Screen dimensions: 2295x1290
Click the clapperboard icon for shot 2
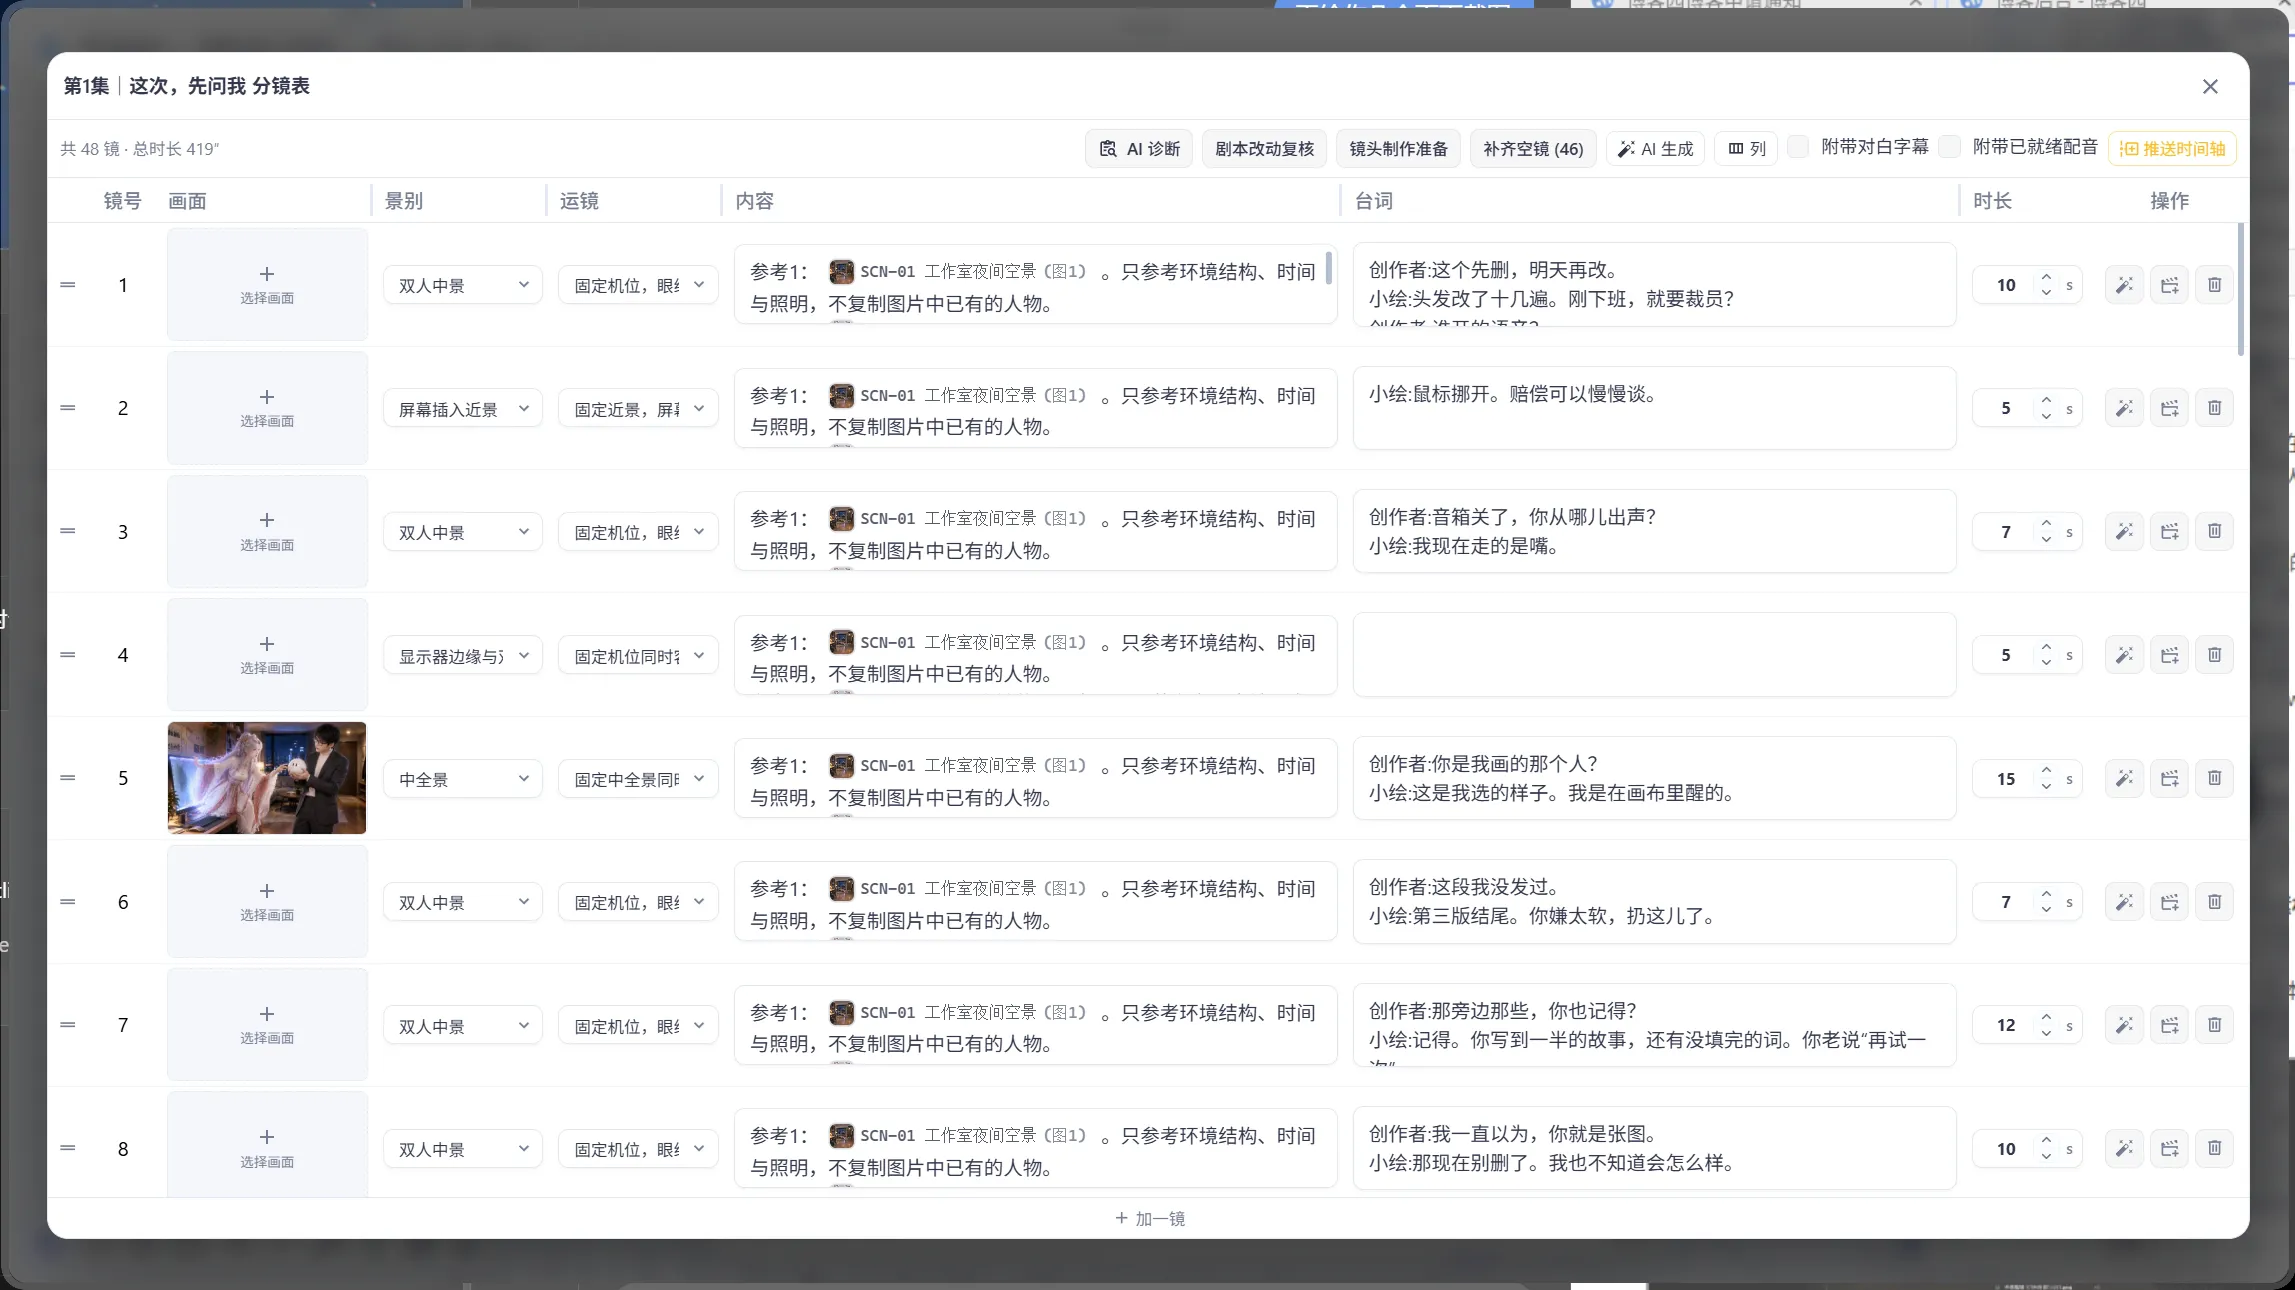point(2169,408)
